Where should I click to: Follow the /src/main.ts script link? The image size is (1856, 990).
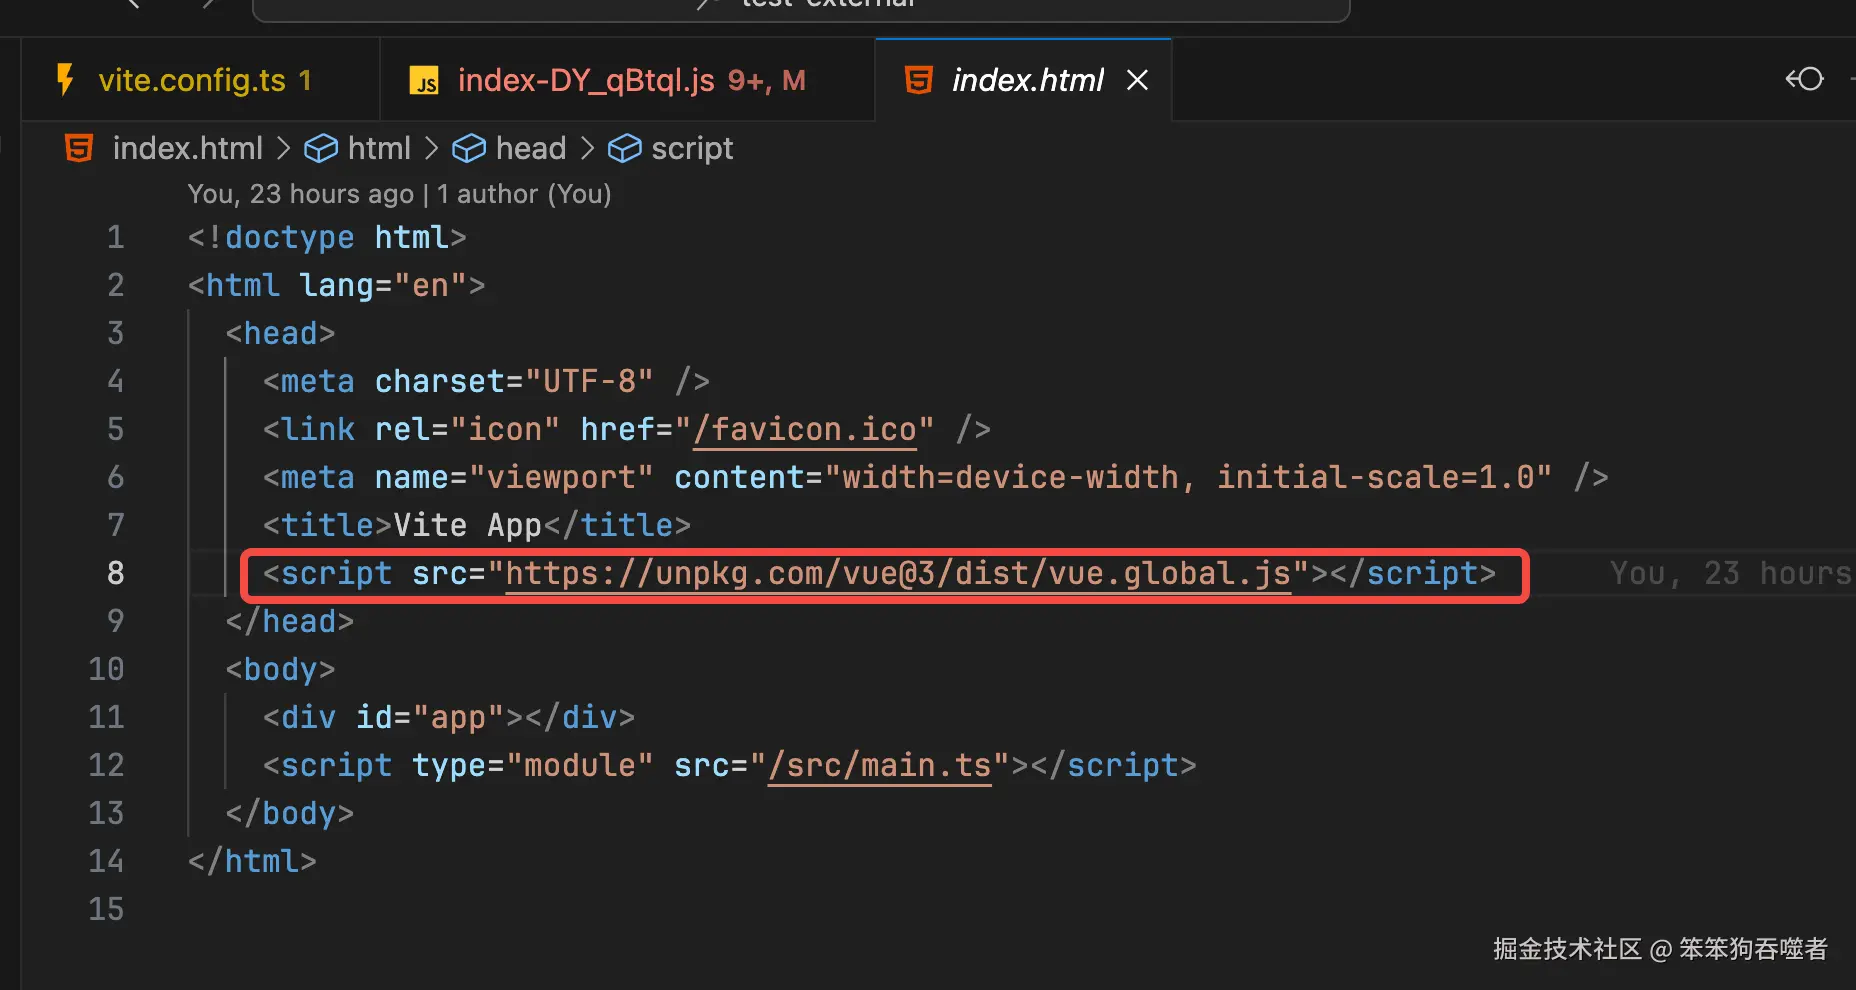pos(880,766)
